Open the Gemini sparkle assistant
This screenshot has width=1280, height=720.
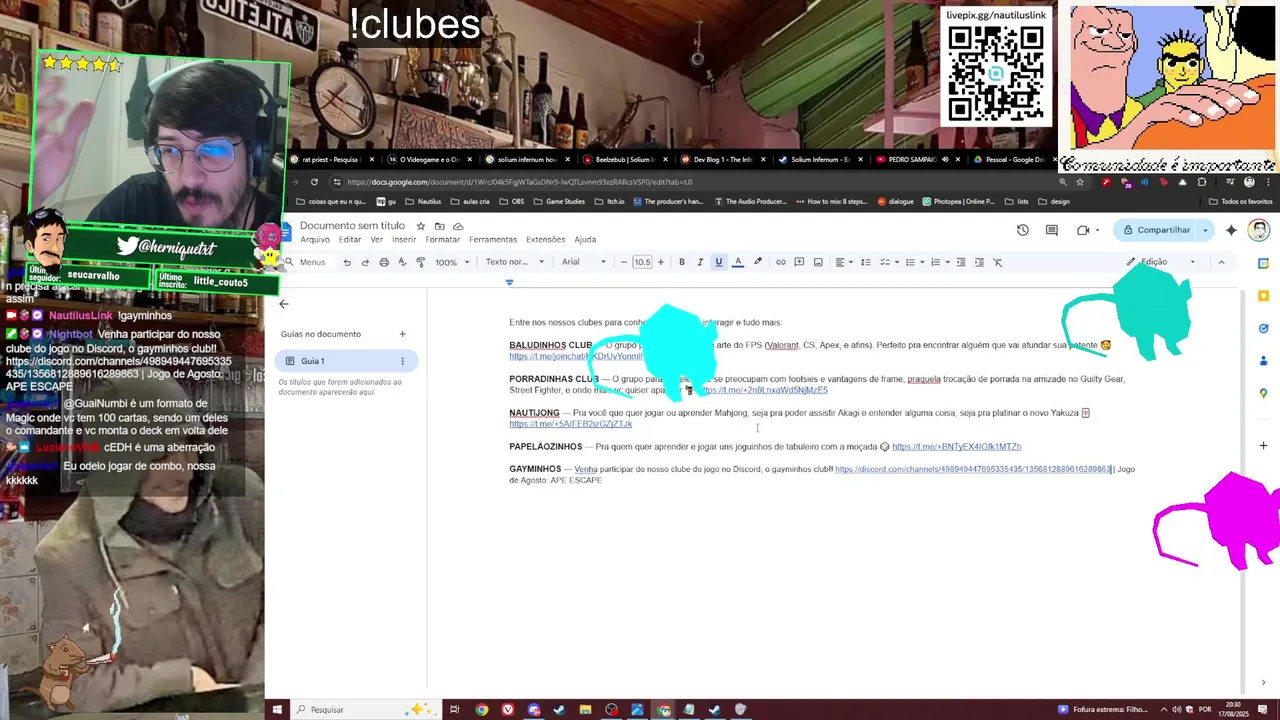(x=1231, y=230)
